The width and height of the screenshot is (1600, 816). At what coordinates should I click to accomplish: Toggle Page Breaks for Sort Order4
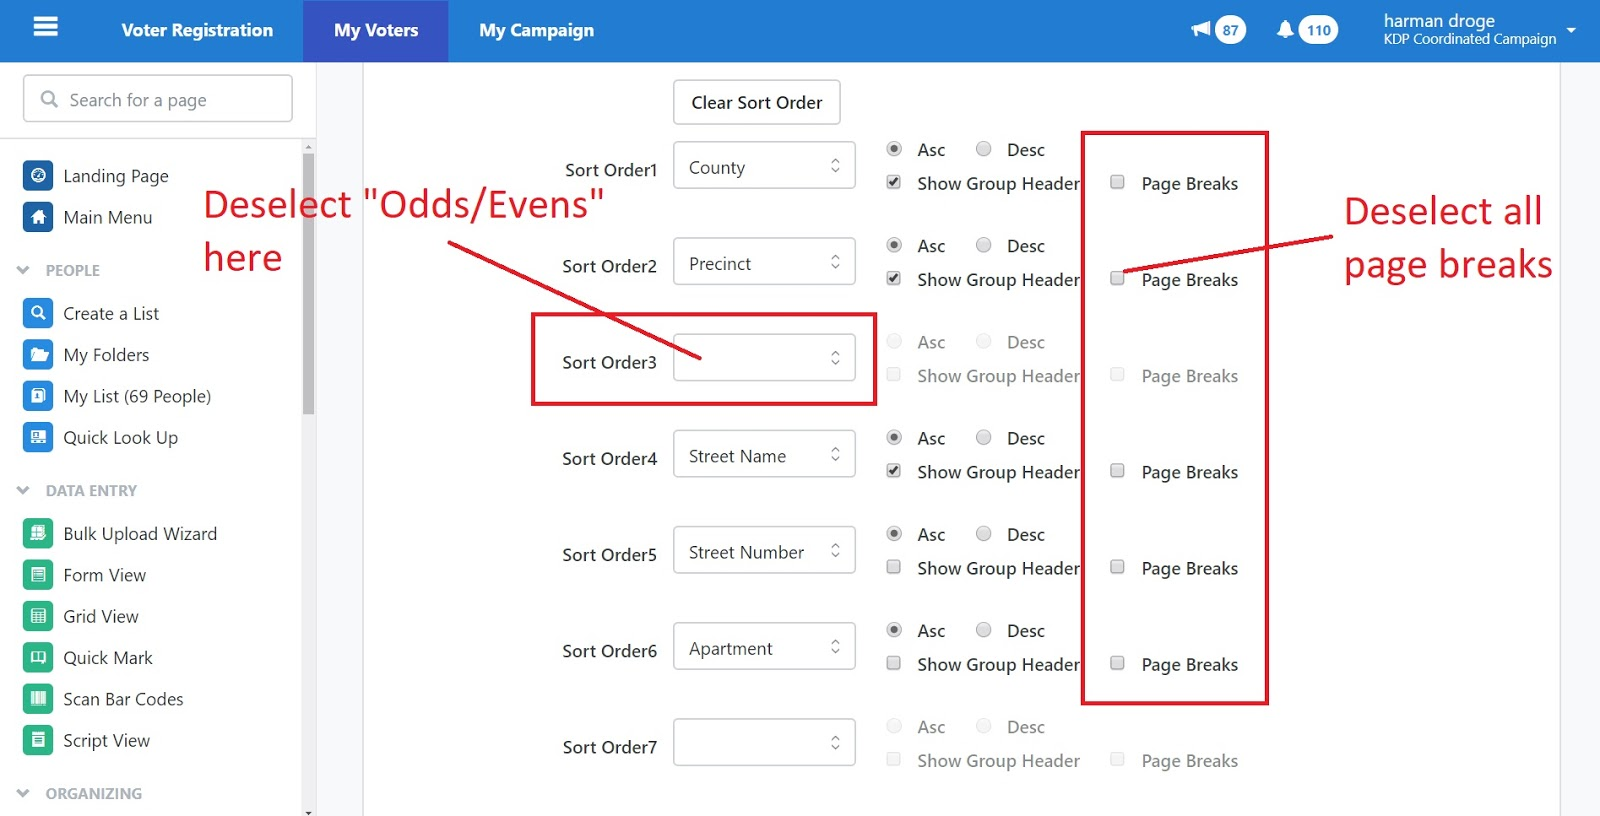(x=1117, y=471)
